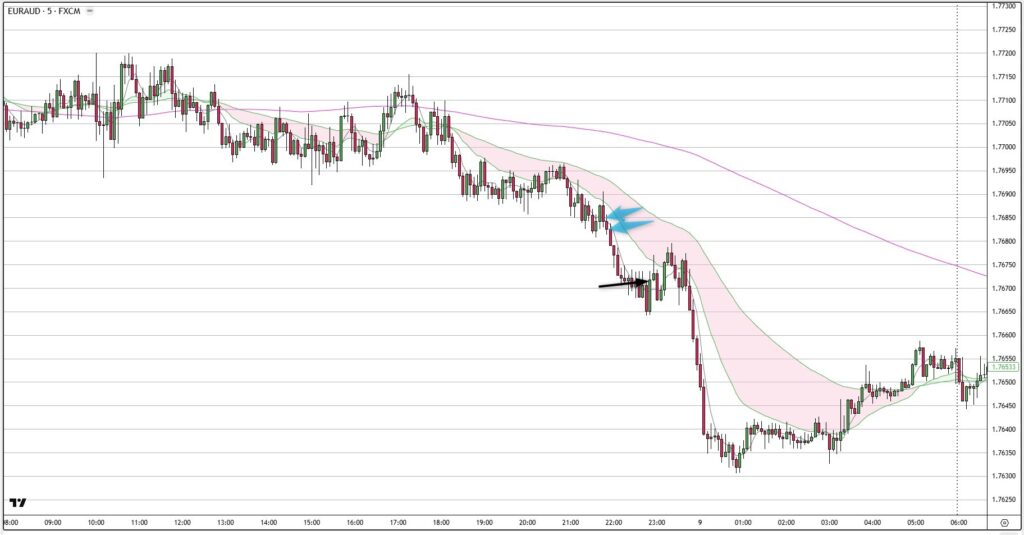Image resolution: width=1024 pixels, height=535 pixels.
Task: Click the 12:00 label on time axis
Action: coord(182,522)
